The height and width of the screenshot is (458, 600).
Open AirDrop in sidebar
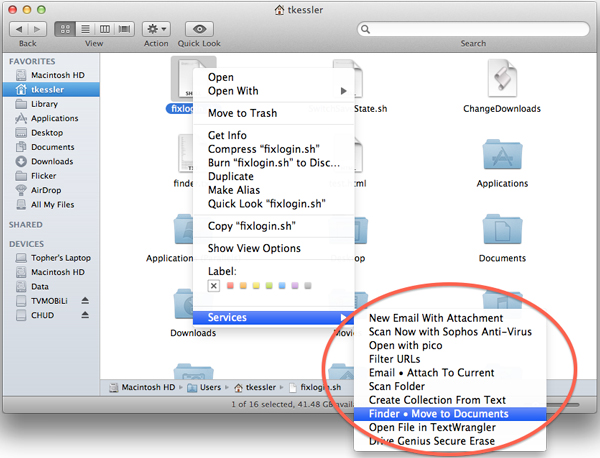click(x=51, y=190)
